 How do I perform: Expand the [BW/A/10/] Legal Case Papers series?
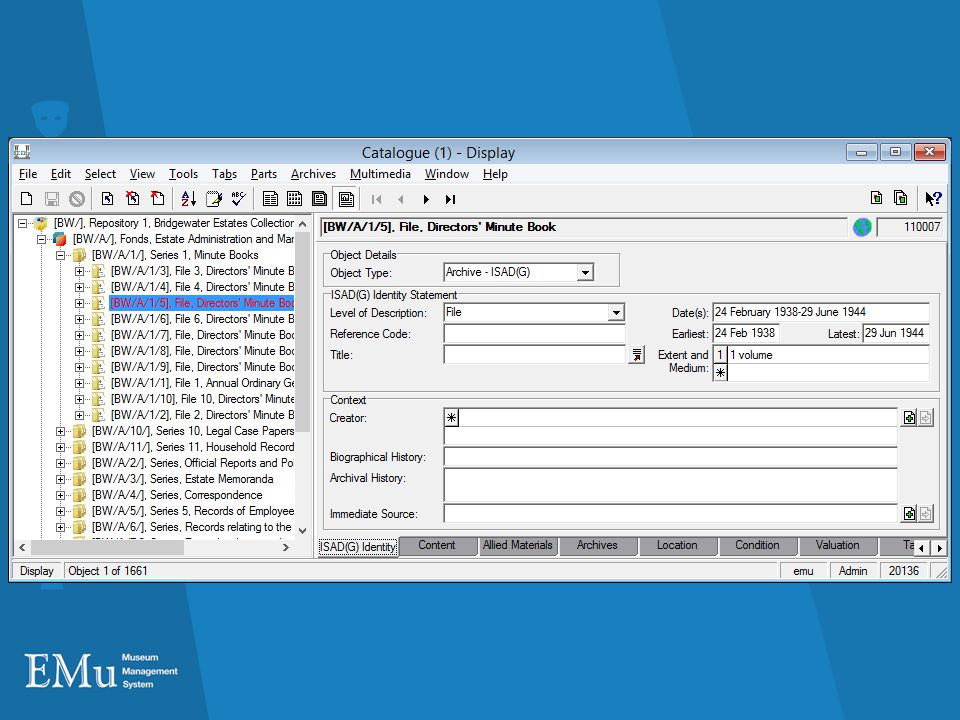[x=61, y=431]
